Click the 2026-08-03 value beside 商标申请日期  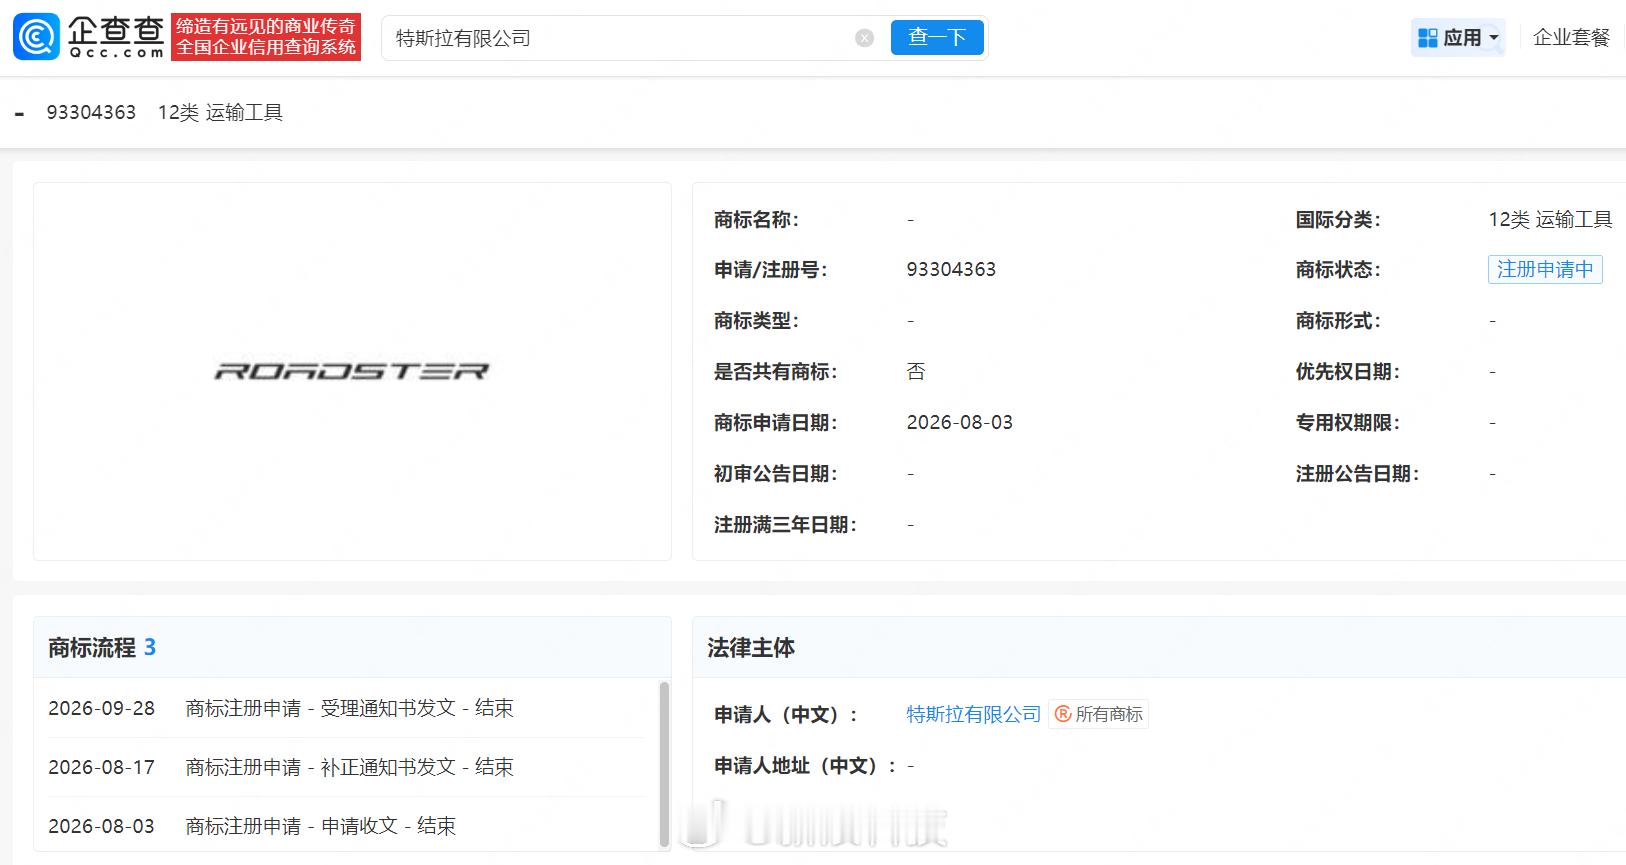coord(960,422)
